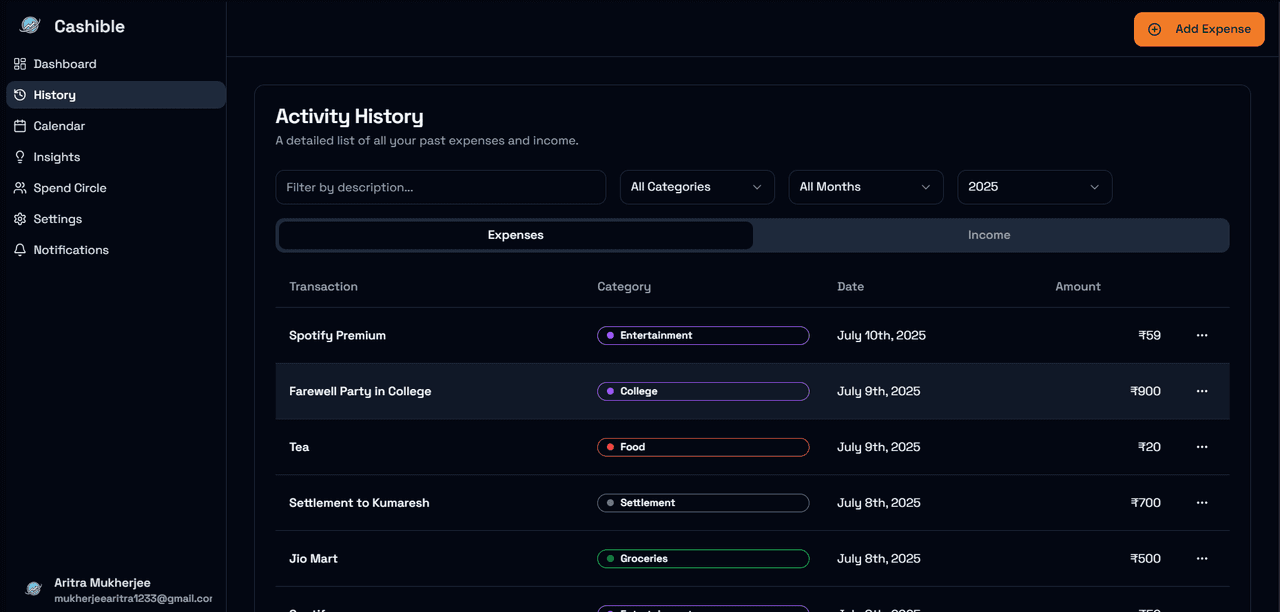This screenshot has width=1280, height=612.
Task: Open the three-dot menu for Spotify Premium
Action: [1202, 336]
